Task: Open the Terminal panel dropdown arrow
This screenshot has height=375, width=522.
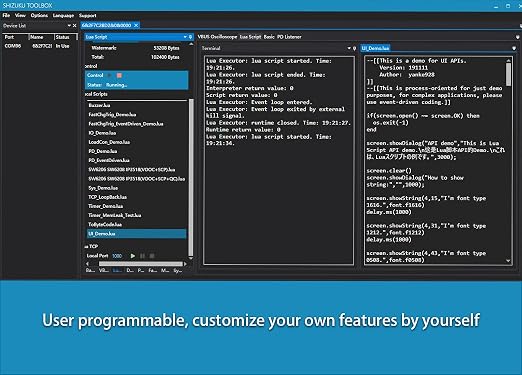Action: 349,48
